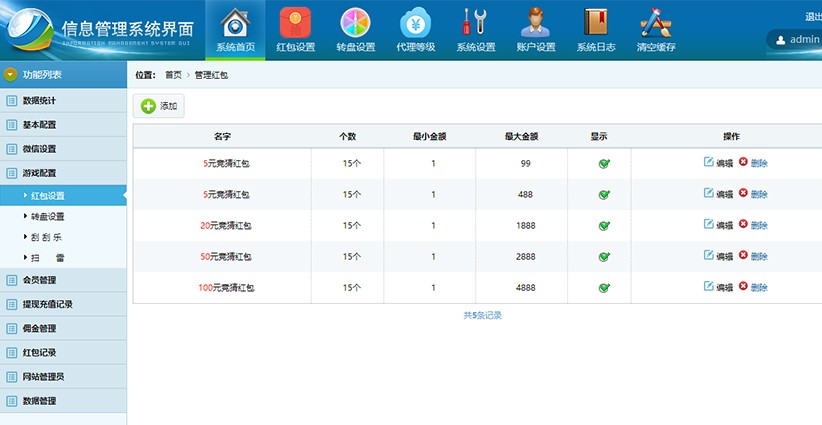Open 红包设置 red envelope icon
Screen dimensions: 822x425
click(296, 24)
